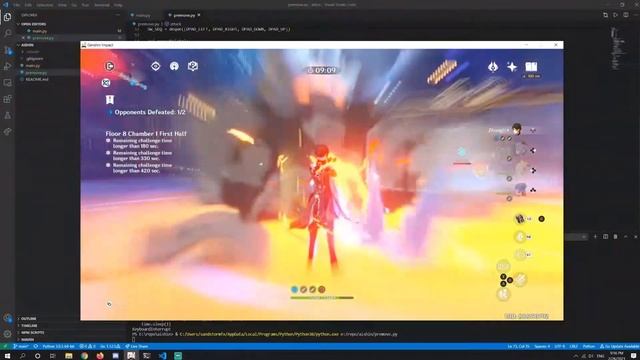Expand the Maven panel
This screenshot has width=640, height=360.
click(x=27, y=340)
